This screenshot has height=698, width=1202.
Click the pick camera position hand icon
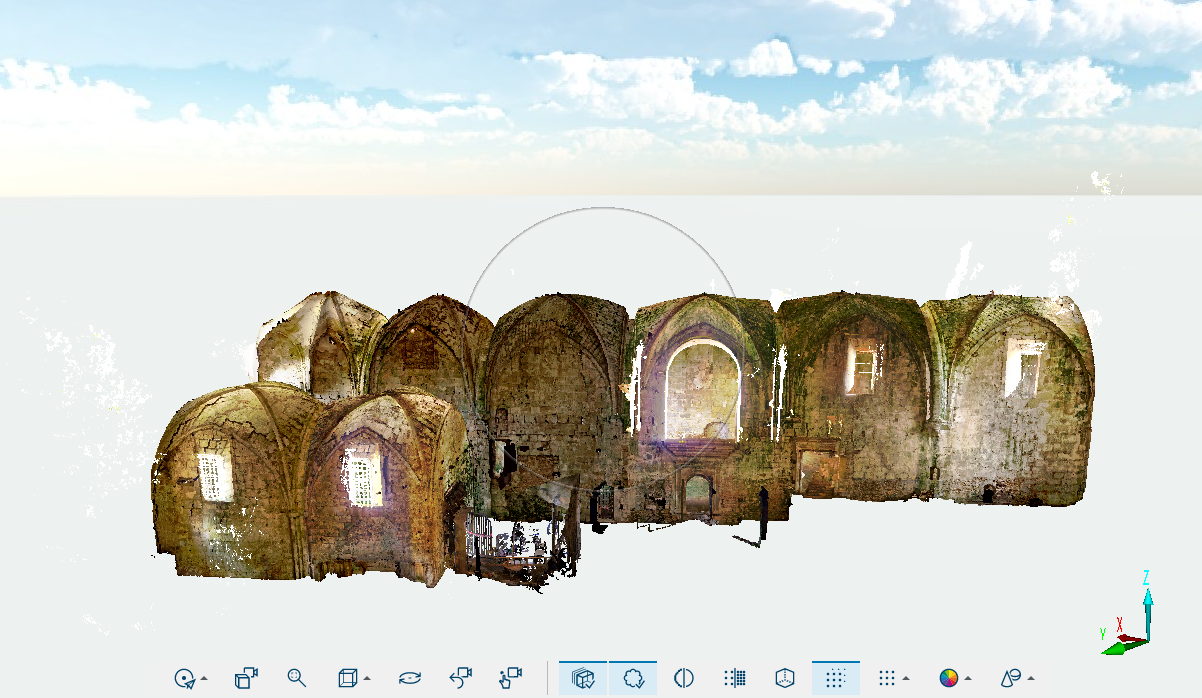(510, 678)
